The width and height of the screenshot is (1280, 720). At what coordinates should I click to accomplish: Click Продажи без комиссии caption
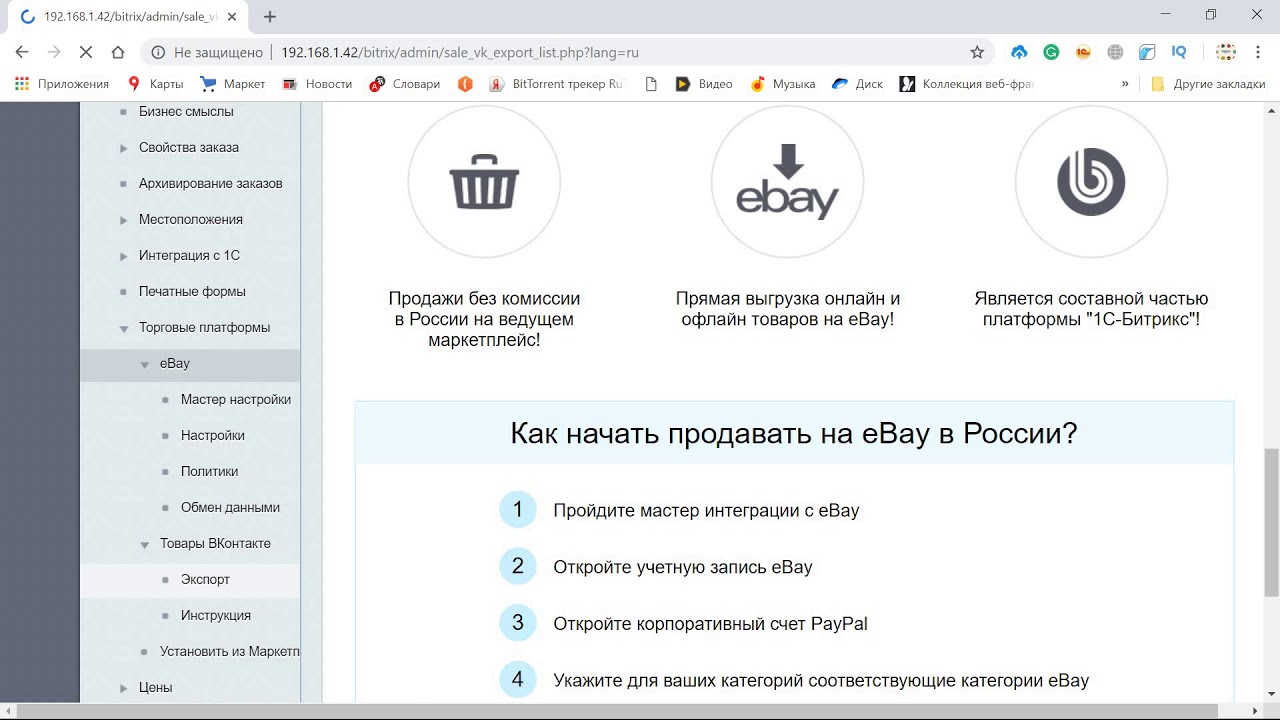[484, 319]
